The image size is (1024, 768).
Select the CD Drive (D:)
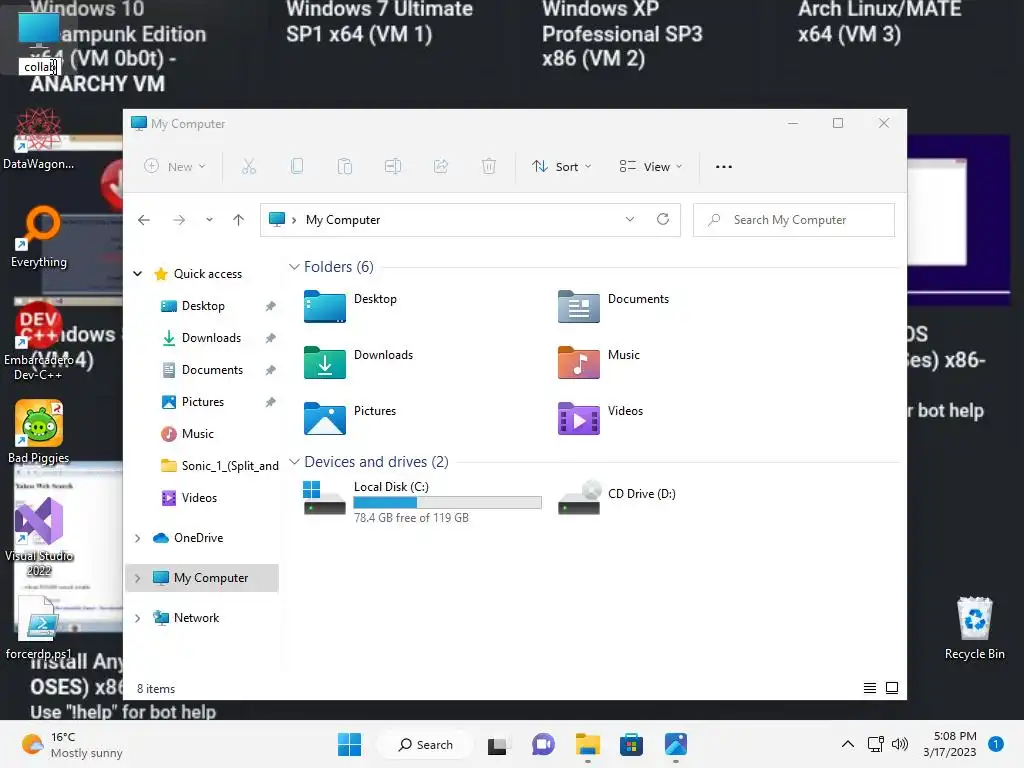[x=618, y=496]
